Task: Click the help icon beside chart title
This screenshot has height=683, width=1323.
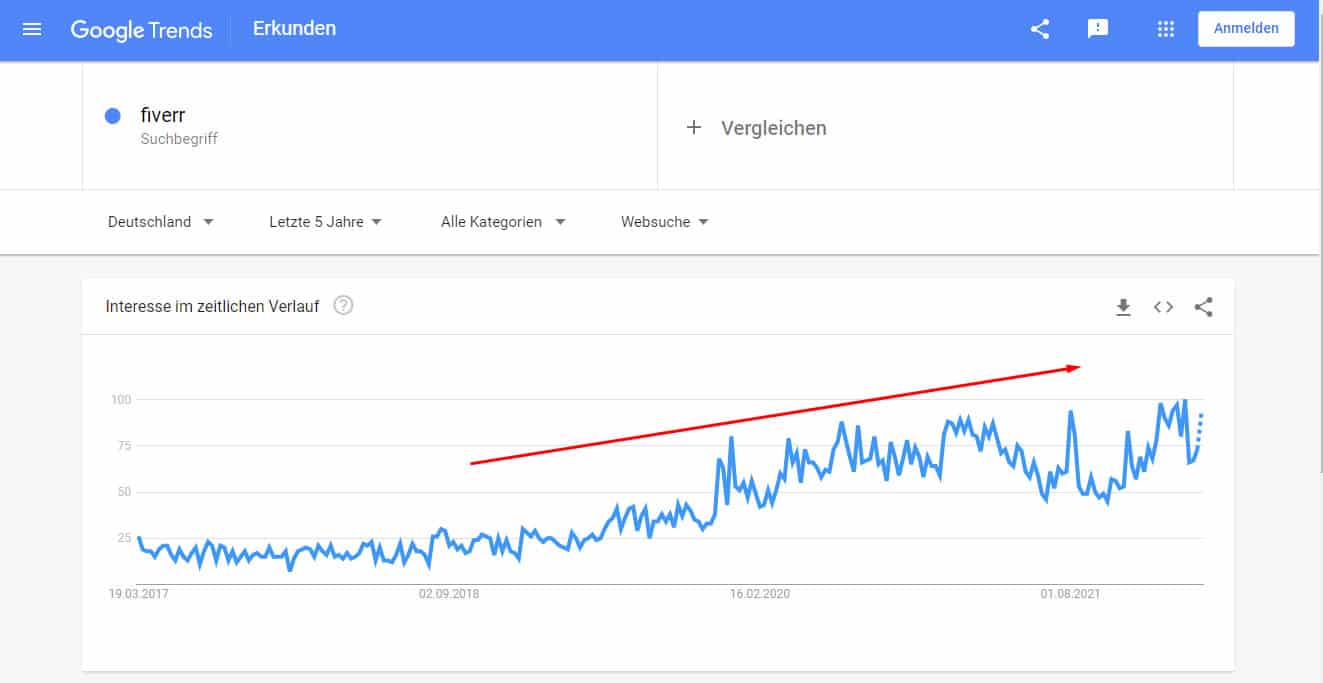Action: pyautogui.click(x=343, y=306)
